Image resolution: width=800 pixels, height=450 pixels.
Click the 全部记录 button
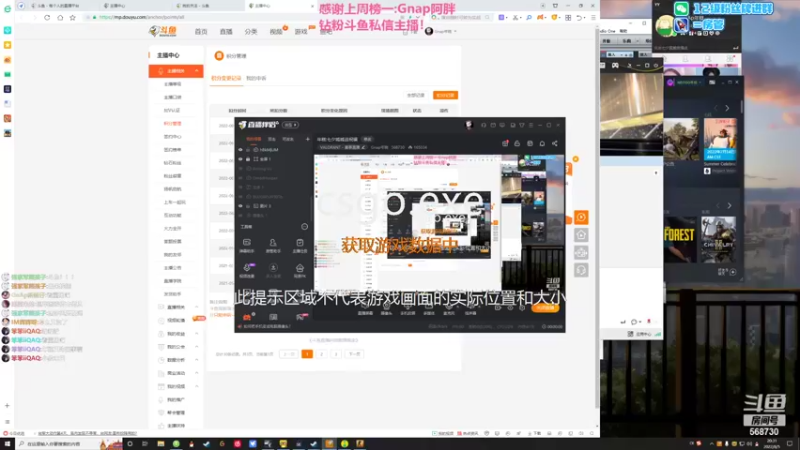(416, 95)
